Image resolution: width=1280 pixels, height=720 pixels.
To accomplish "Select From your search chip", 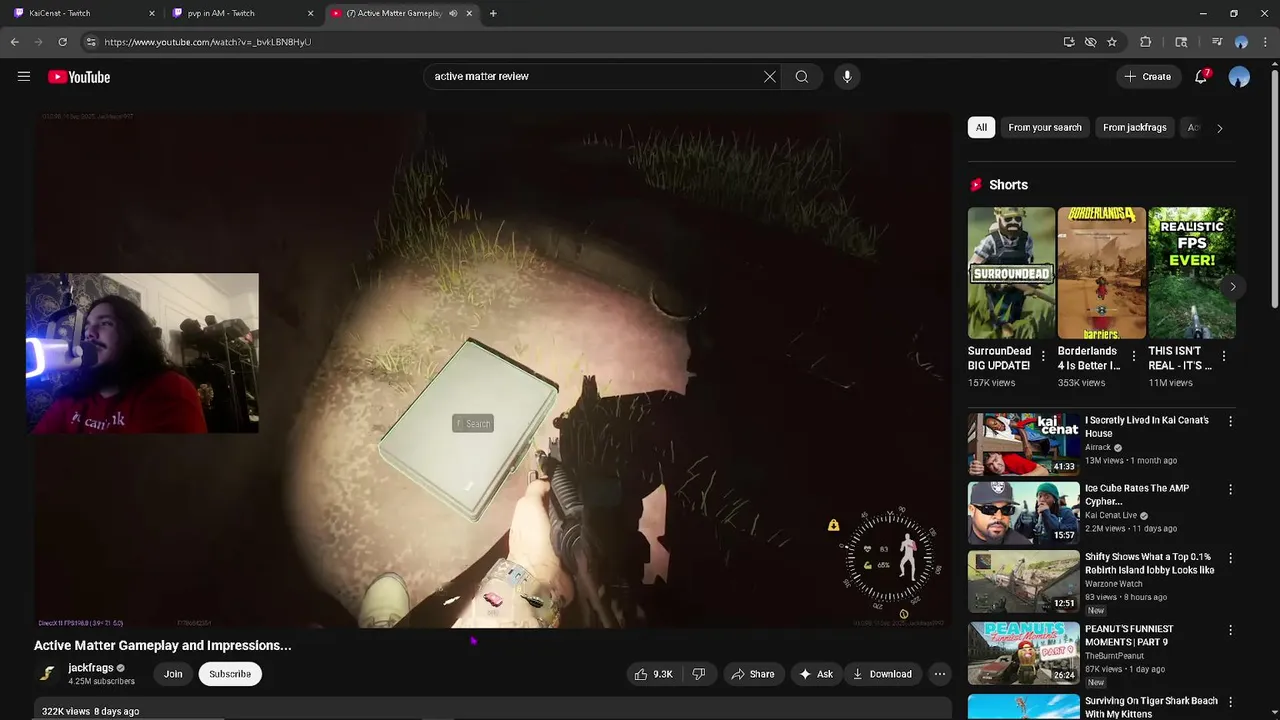I will point(1045,127).
